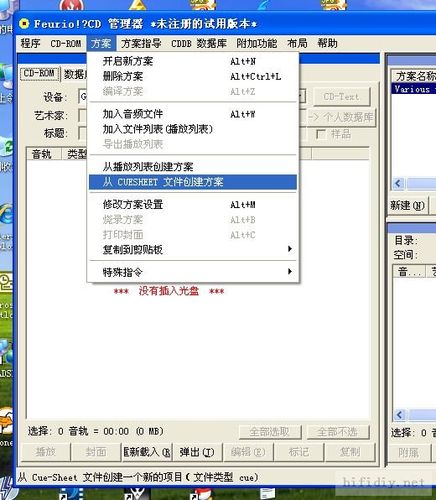Switch to the CD-ROM tab
The width and height of the screenshot is (436, 500).
pos(39,73)
